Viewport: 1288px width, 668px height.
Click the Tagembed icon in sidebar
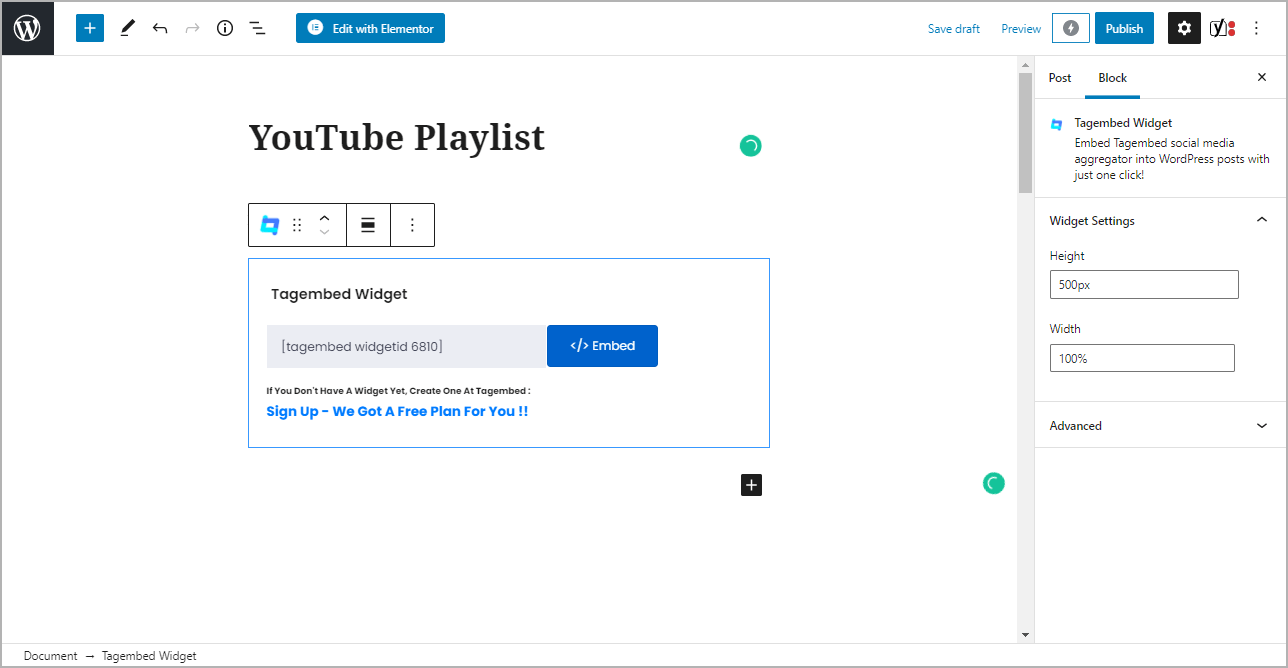coord(1057,125)
